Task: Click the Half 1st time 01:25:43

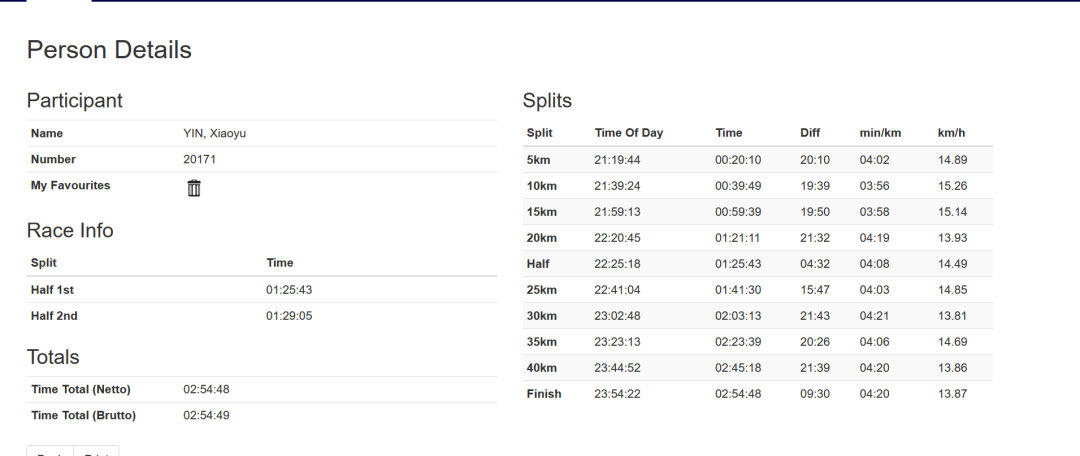Action: [289, 290]
